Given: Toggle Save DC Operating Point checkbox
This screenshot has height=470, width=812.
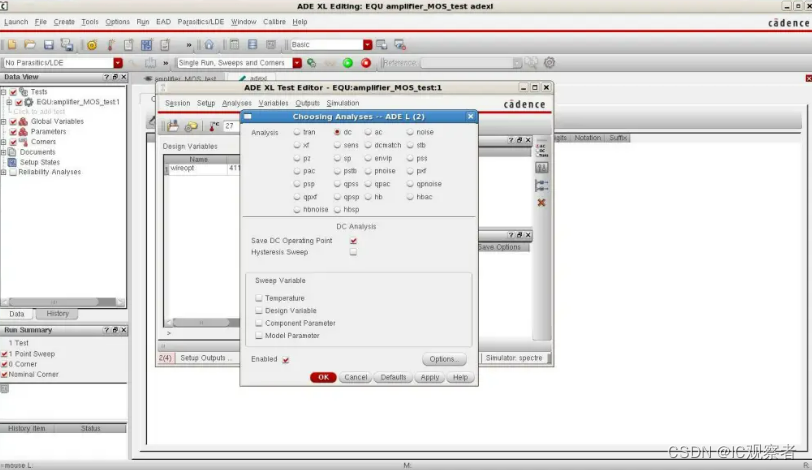Looking at the screenshot, I should click(x=353, y=241).
